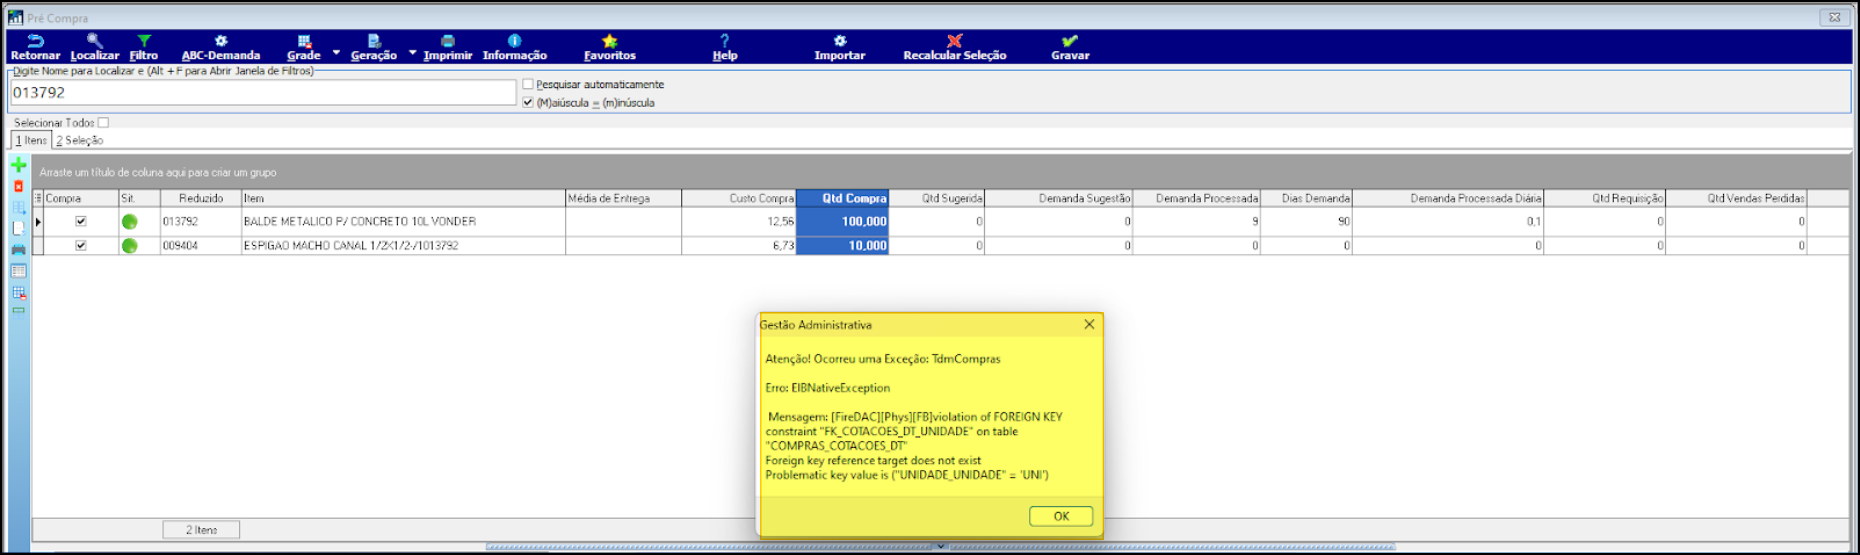Click green status dot of item 013792

click(129, 222)
